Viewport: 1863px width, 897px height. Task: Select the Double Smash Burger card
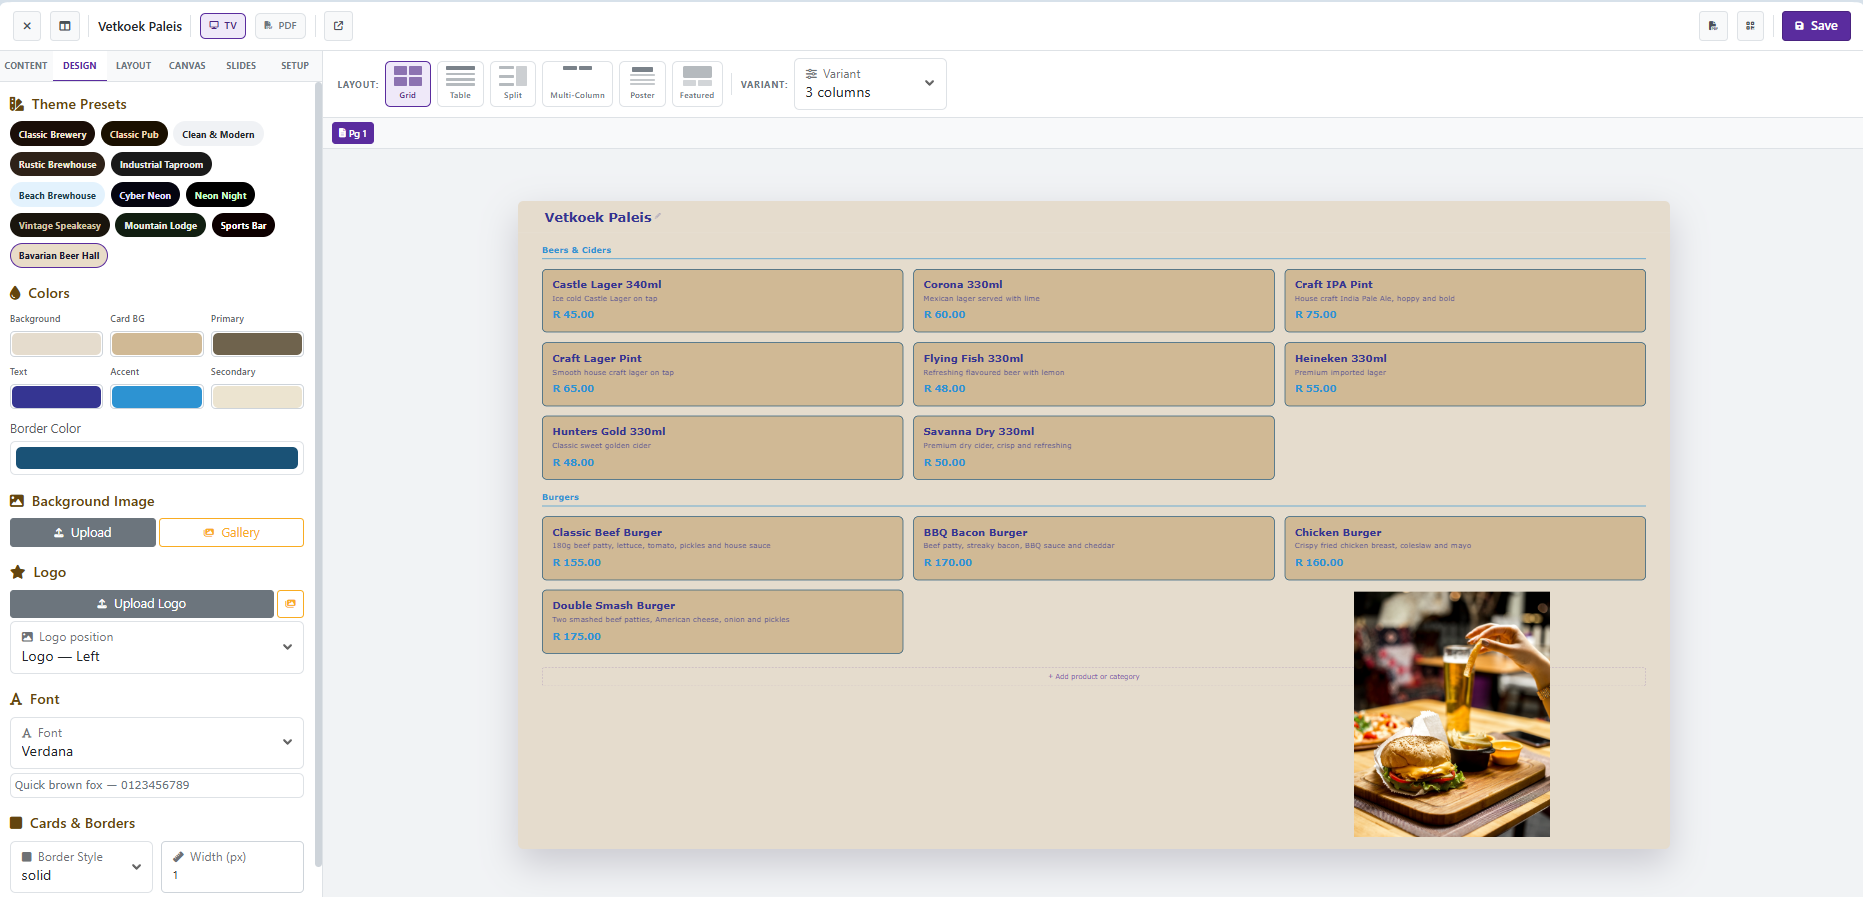[722, 621]
